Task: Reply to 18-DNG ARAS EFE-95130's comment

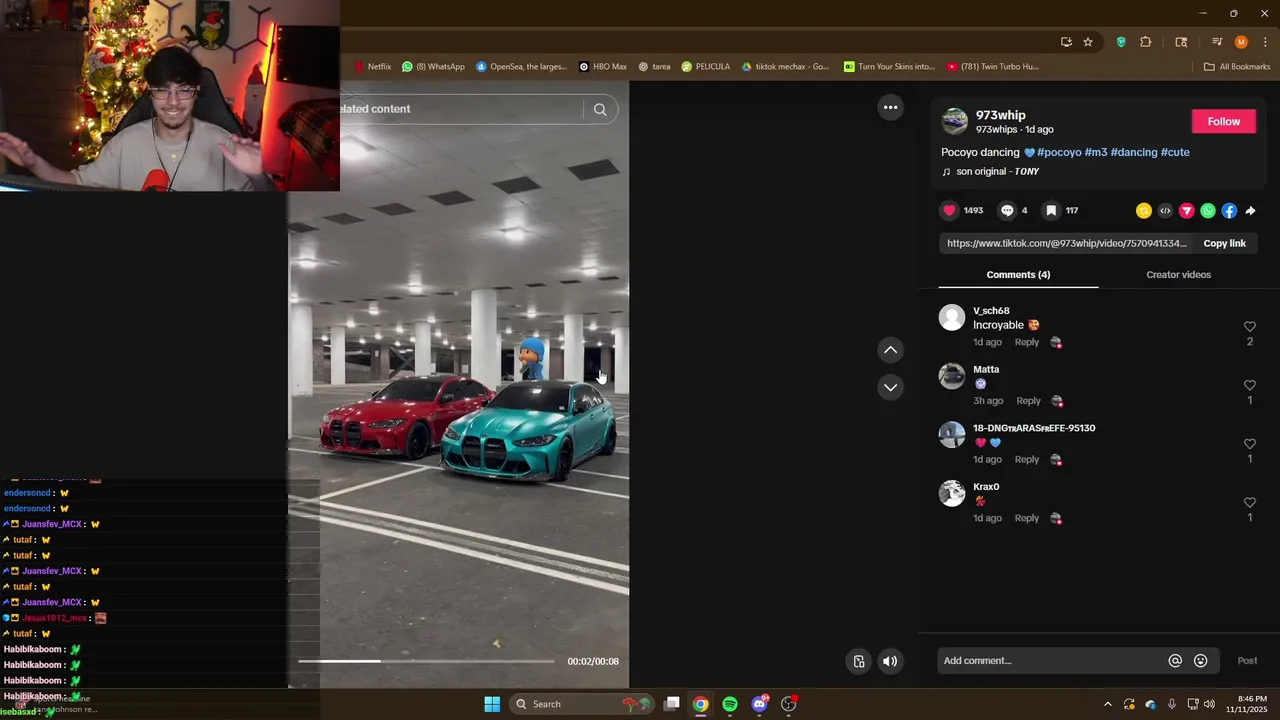Action: coord(1027,460)
